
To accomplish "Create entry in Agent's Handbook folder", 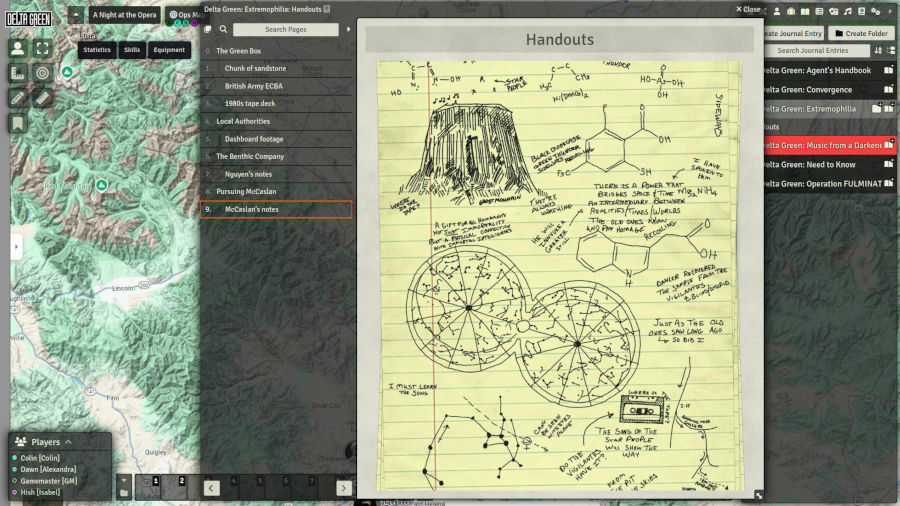I will click(889, 70).
